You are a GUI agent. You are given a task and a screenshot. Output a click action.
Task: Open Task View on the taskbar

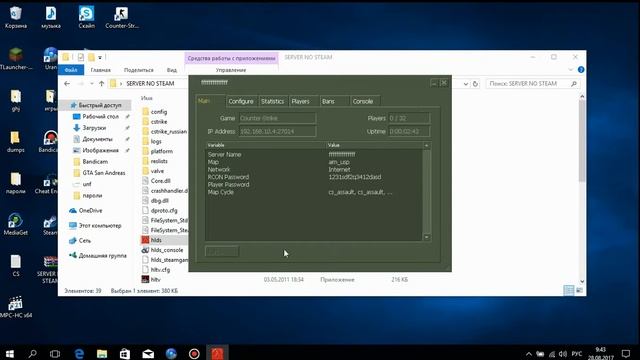55,353
